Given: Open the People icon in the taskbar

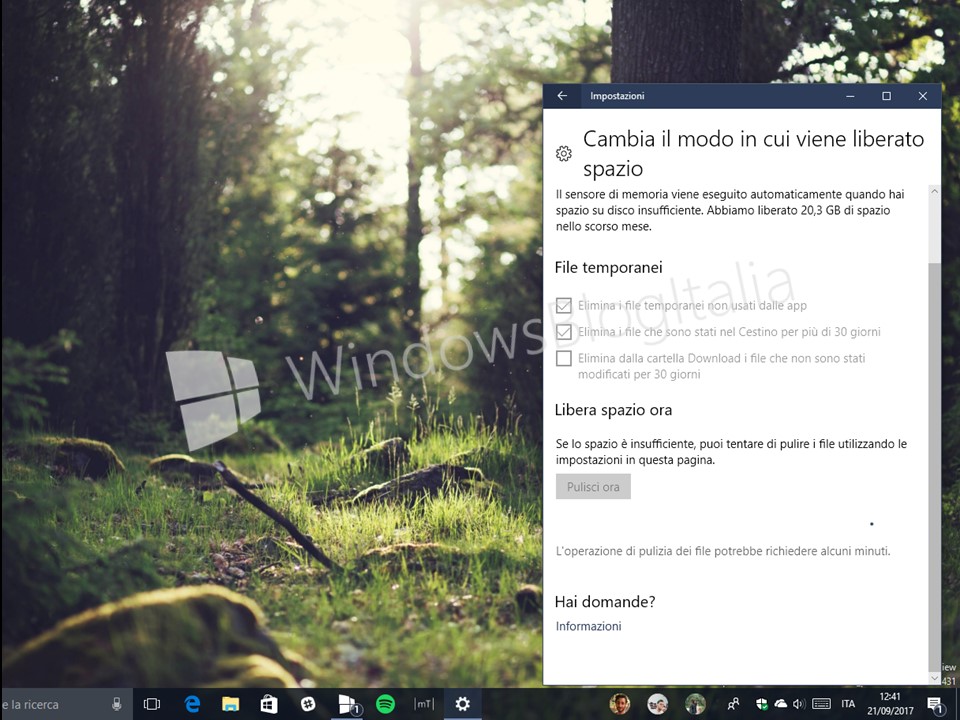Looking at the screenshot, I should coord(734,704).
